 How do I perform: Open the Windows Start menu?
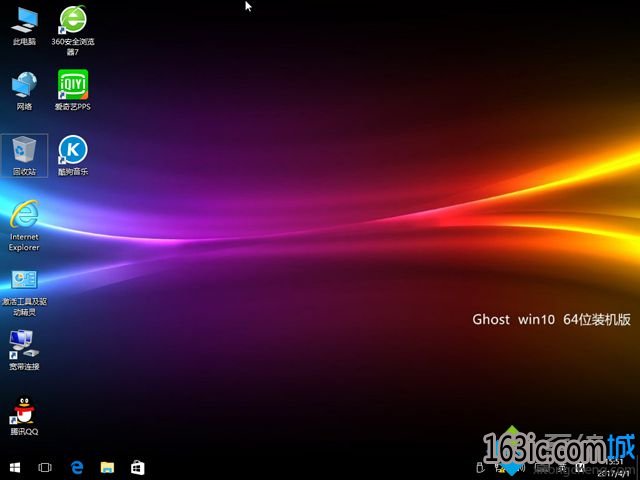[15, 467]
